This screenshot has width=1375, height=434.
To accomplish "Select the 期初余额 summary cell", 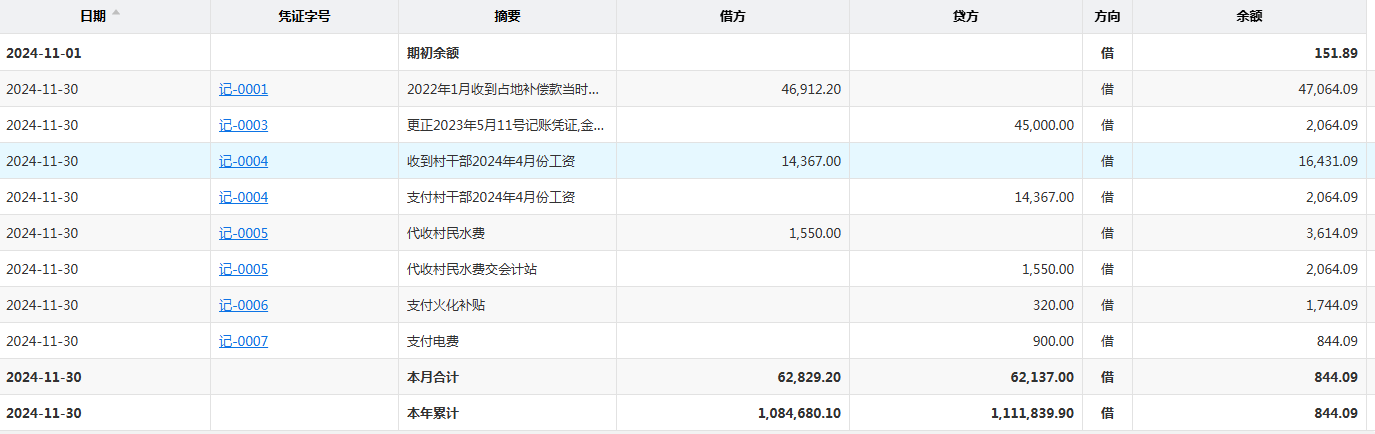I will (433, 53).
